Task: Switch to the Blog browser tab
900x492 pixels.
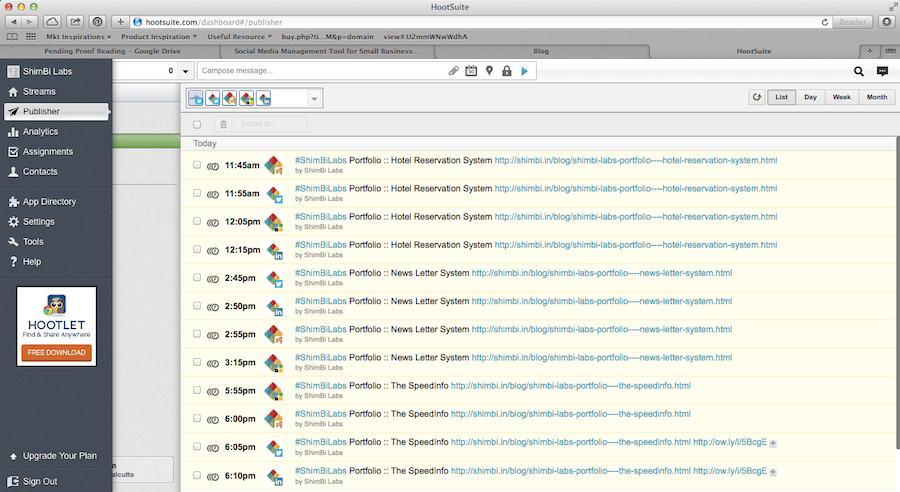Action: 541,50
